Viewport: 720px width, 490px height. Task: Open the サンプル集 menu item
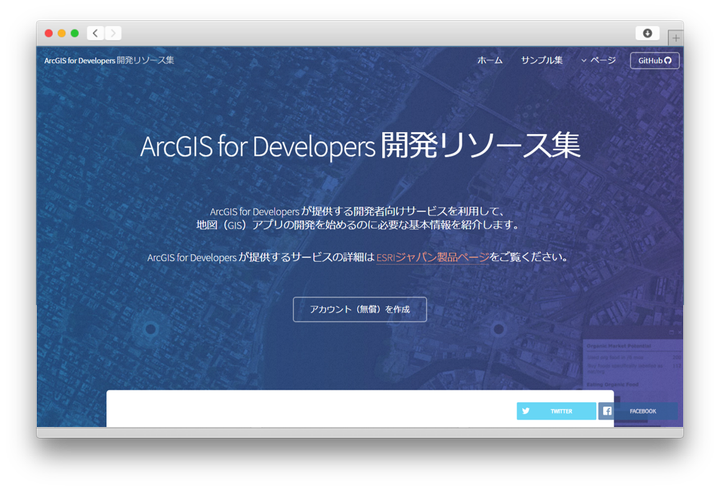[541, 60]
